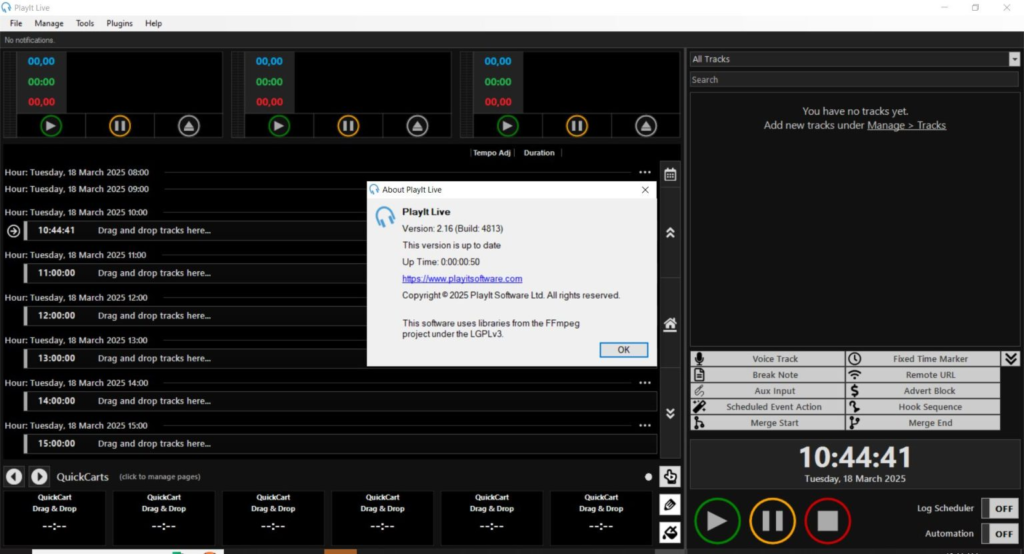This screenshot has width=1024, height=554.
Task: Toggle the Automation switch
Action: (1000, 533)
